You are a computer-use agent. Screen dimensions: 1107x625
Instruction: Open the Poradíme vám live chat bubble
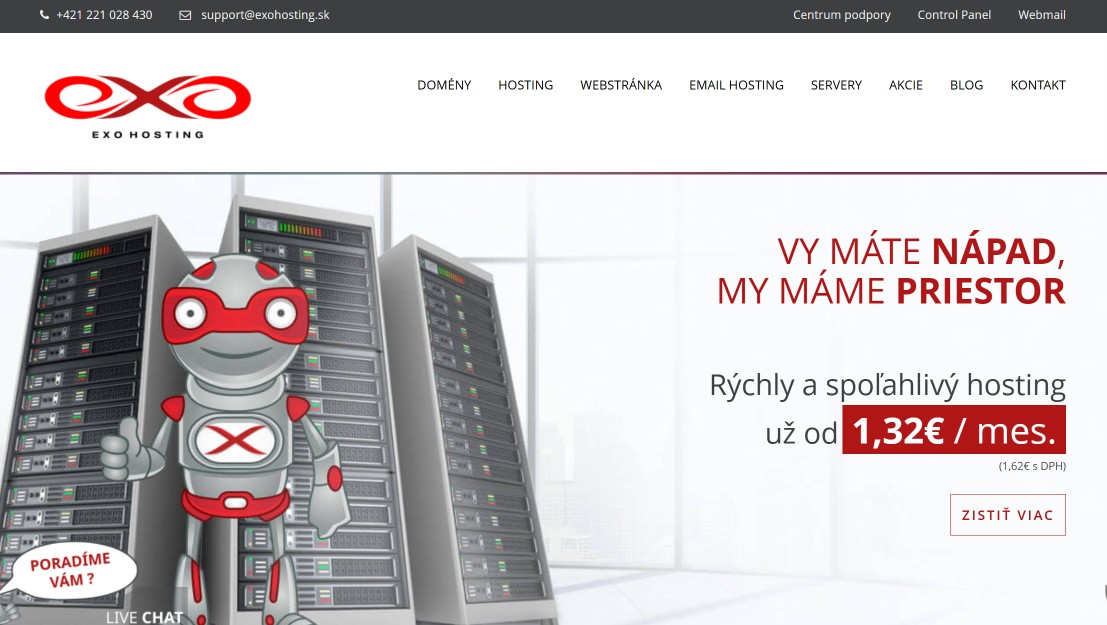[x=71, y=571]
